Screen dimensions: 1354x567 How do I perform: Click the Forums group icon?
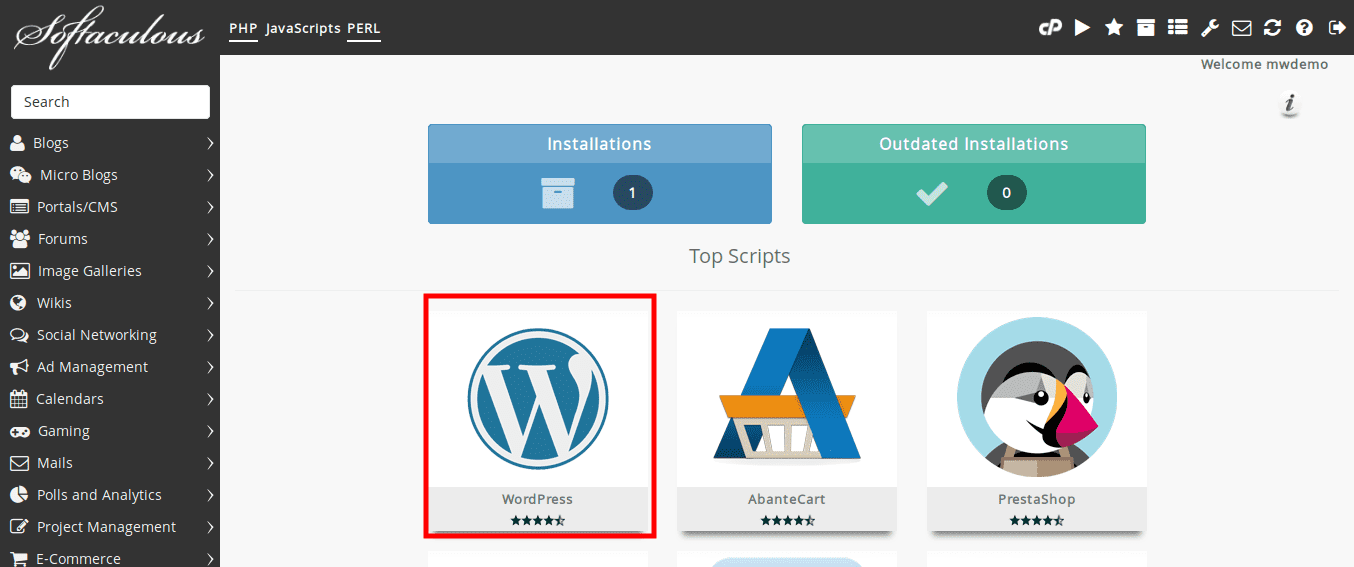tap(19, 239)
